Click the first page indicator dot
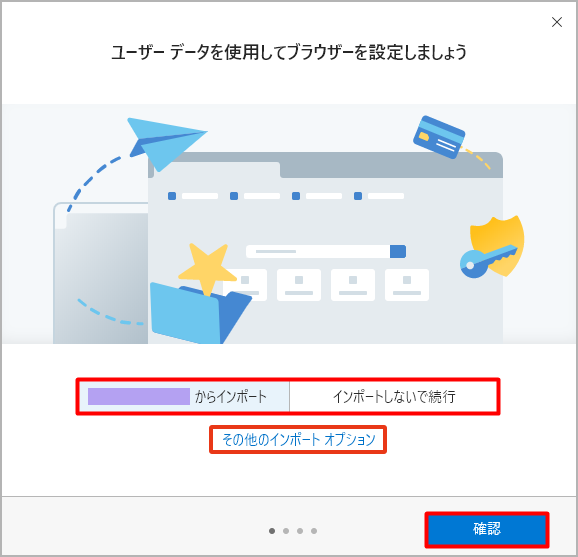Viewport: 578px width, 557px height. coord(272,531)
